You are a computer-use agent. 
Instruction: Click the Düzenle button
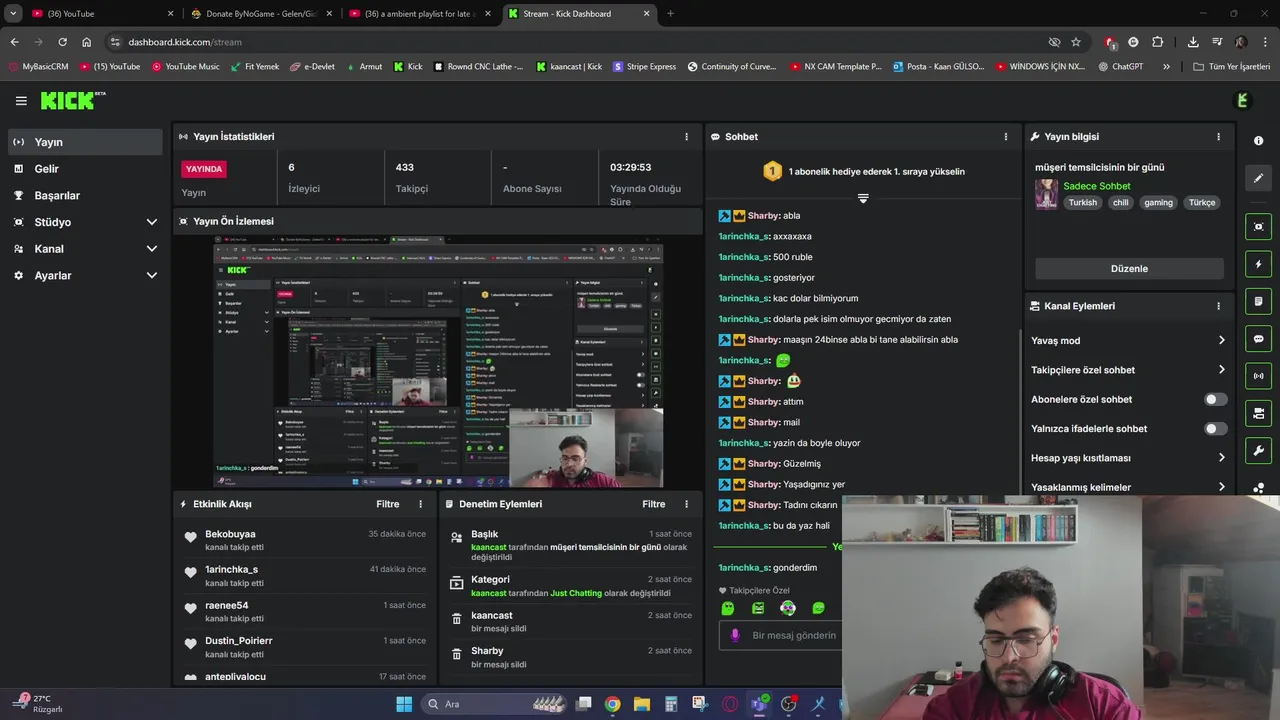(x=1129, y=269)
